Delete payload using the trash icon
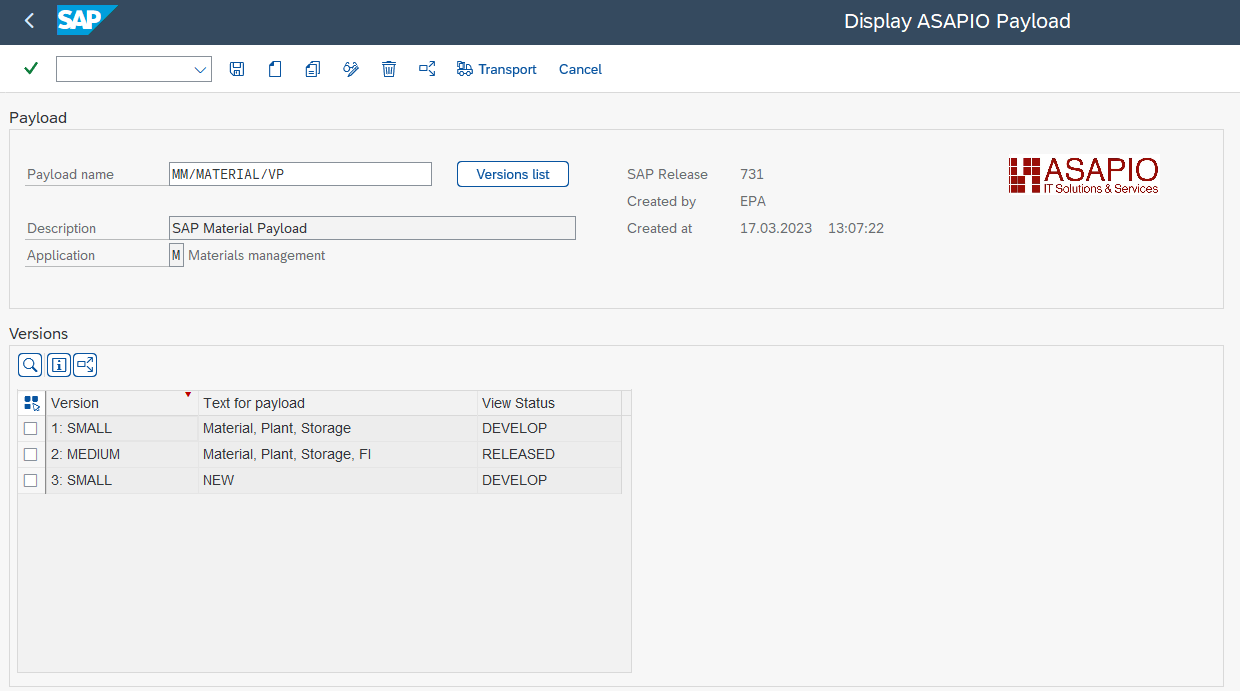The image size is (1240, 691). pos(389,69)
